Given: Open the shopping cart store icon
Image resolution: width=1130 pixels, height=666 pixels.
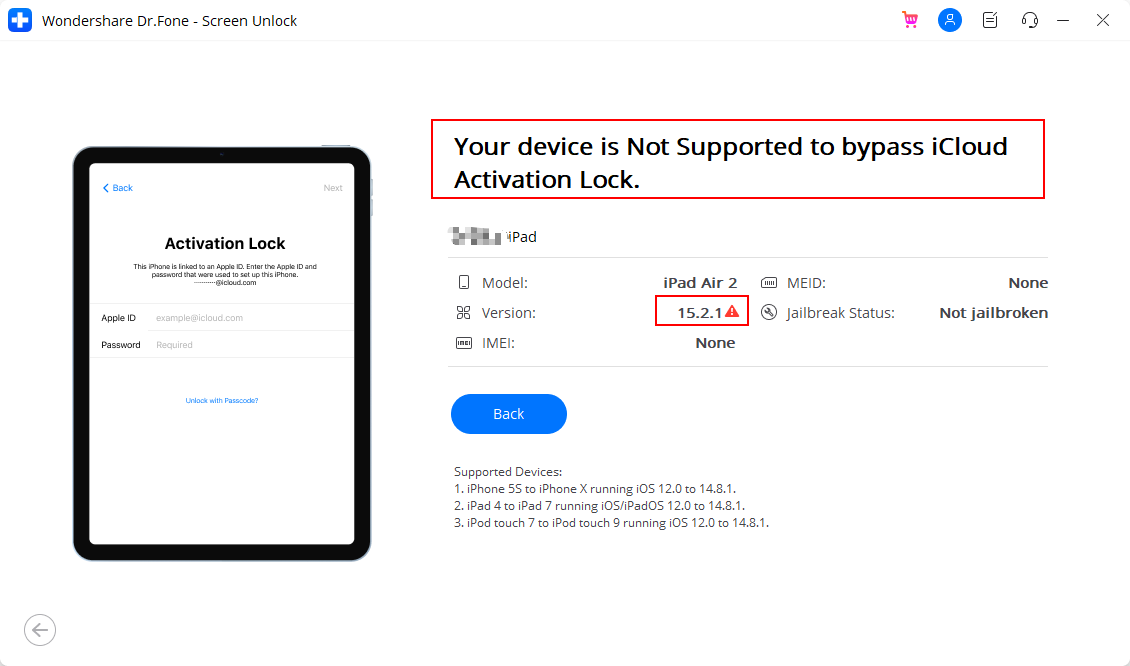Looking at the screenshot, I should click(x=909, y=20).
